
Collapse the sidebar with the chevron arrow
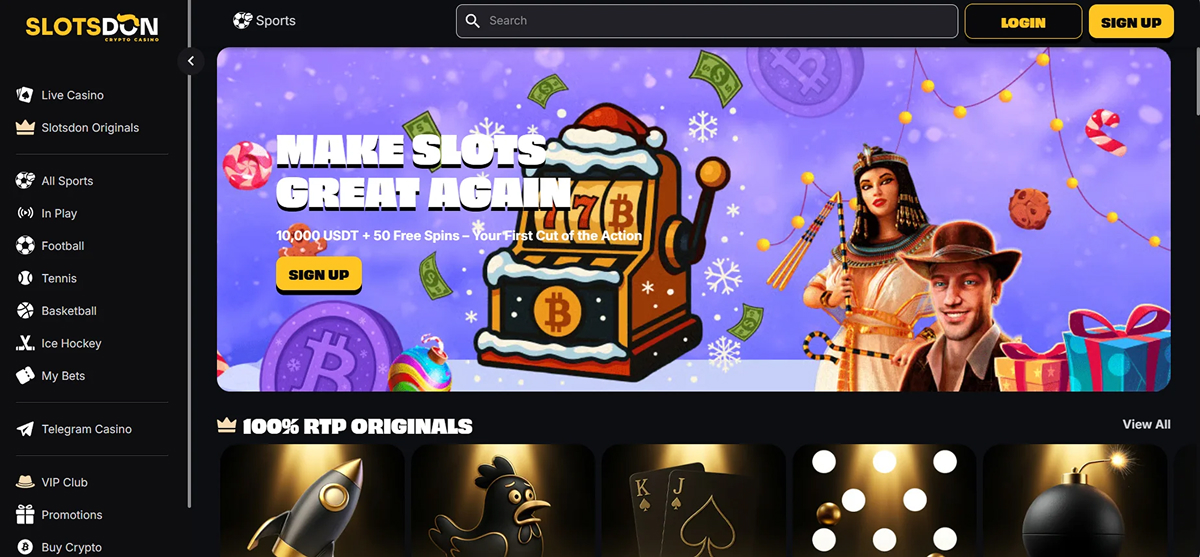(x=191, y=61)
